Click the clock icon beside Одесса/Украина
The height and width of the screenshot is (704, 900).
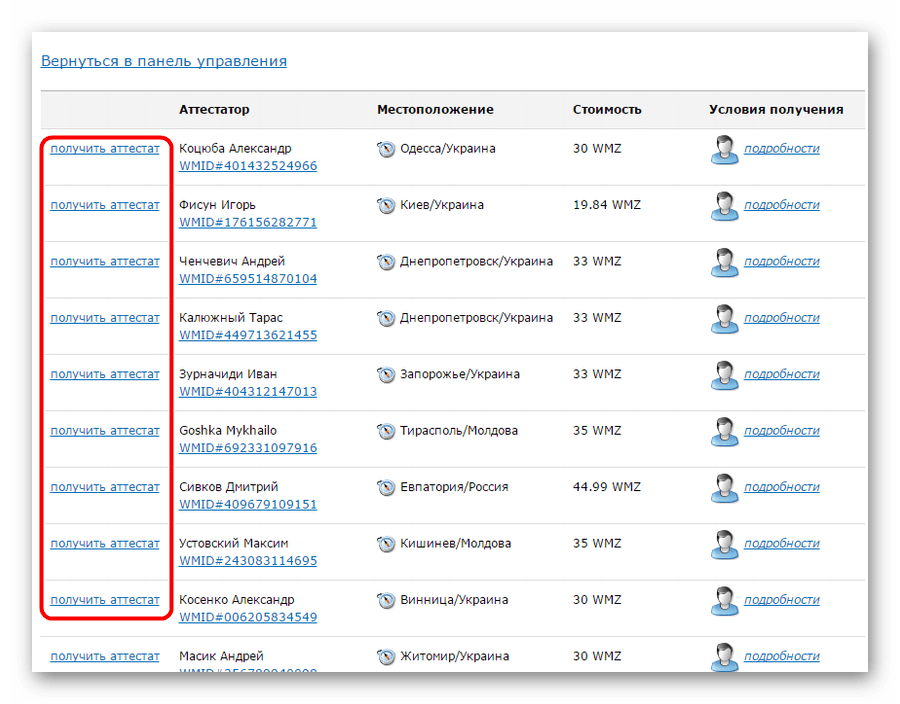[x=386, y=150]
